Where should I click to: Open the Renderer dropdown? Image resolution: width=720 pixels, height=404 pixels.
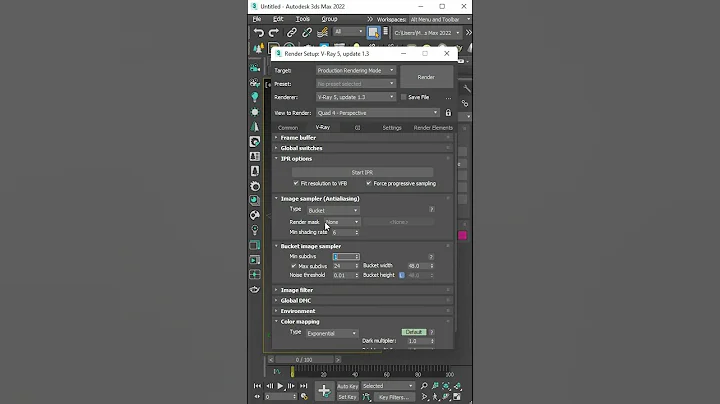pyautogui.click(x=355, y=97)
